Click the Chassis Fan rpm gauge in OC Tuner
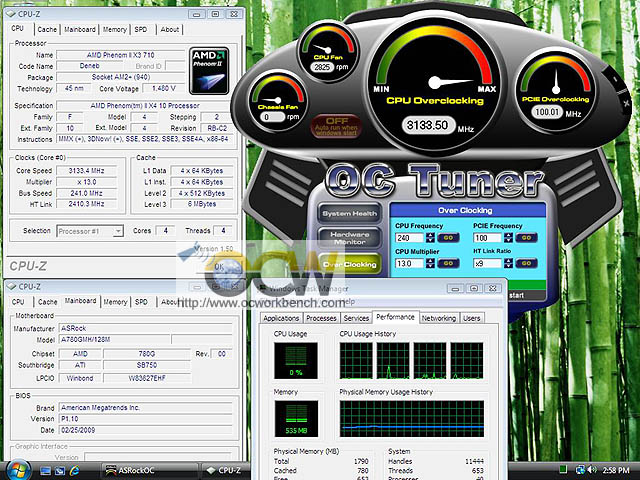 coord(278,100)
